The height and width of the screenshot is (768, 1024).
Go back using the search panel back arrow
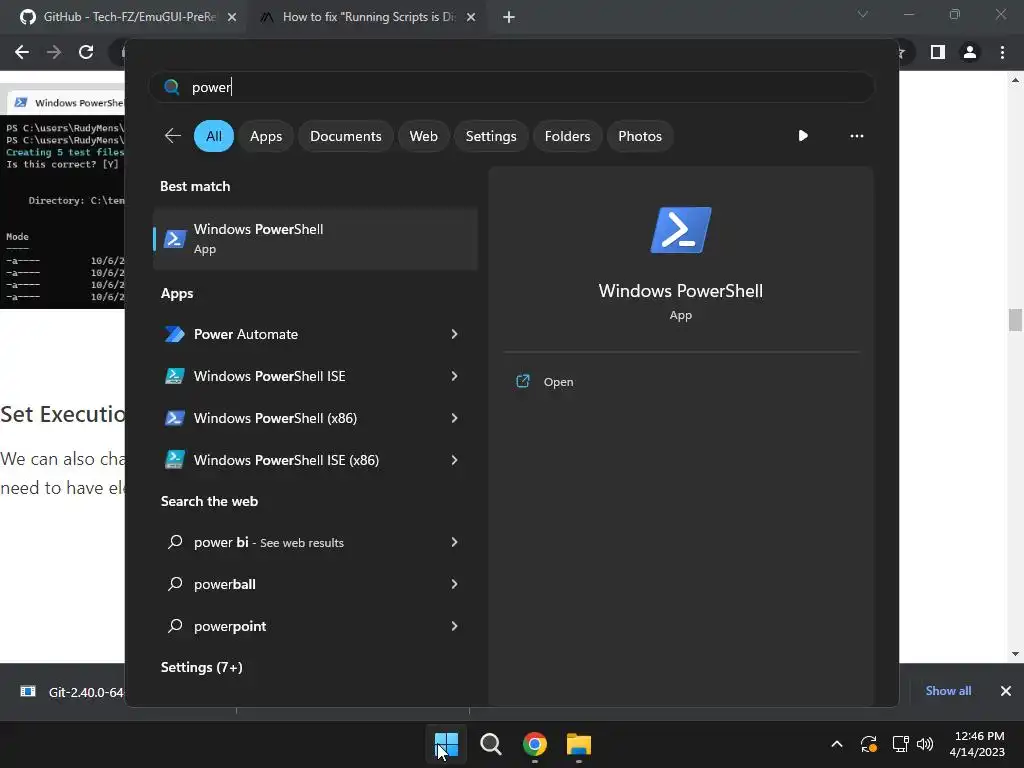pyautogui.click(x=172, y=136)
